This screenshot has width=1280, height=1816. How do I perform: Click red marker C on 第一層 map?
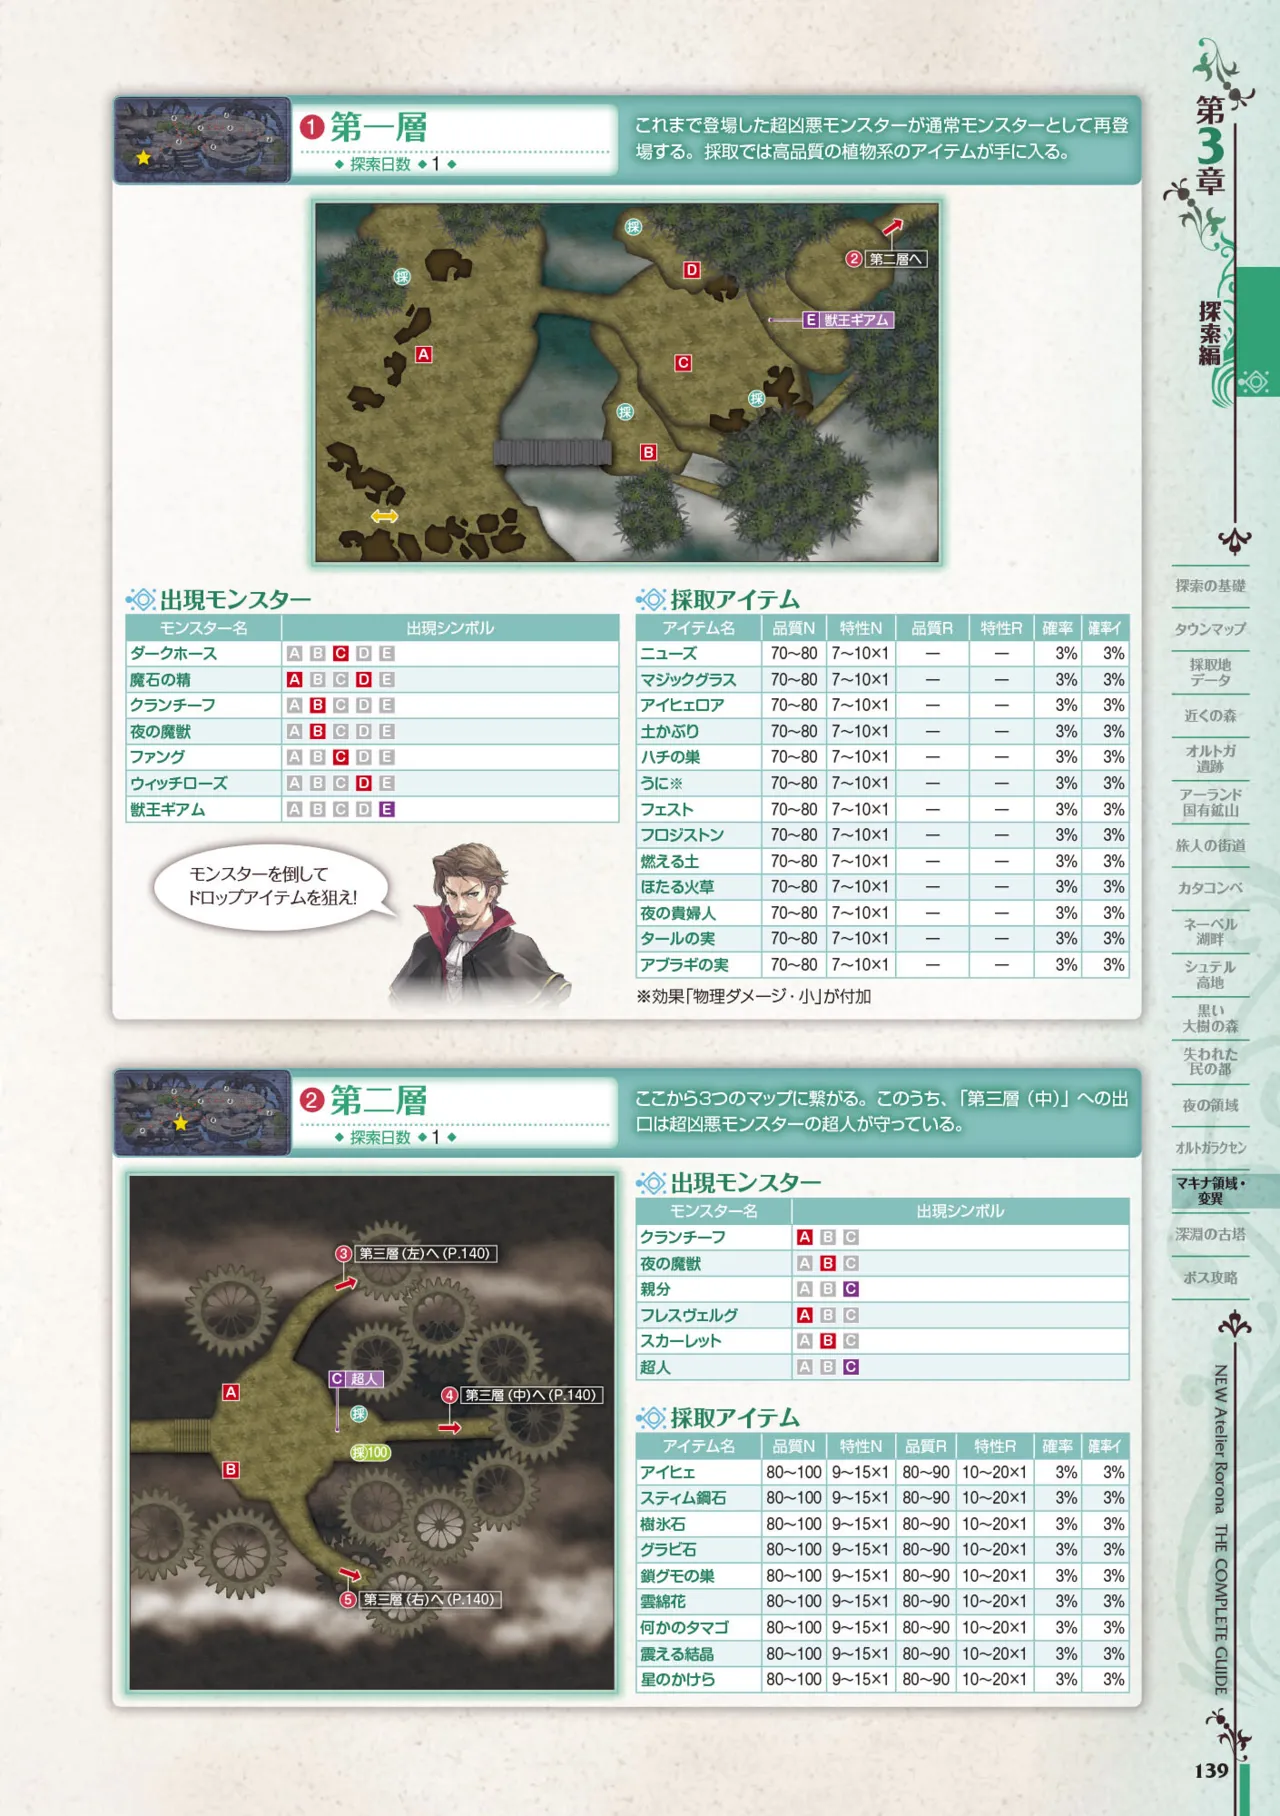tap(683, 363)
